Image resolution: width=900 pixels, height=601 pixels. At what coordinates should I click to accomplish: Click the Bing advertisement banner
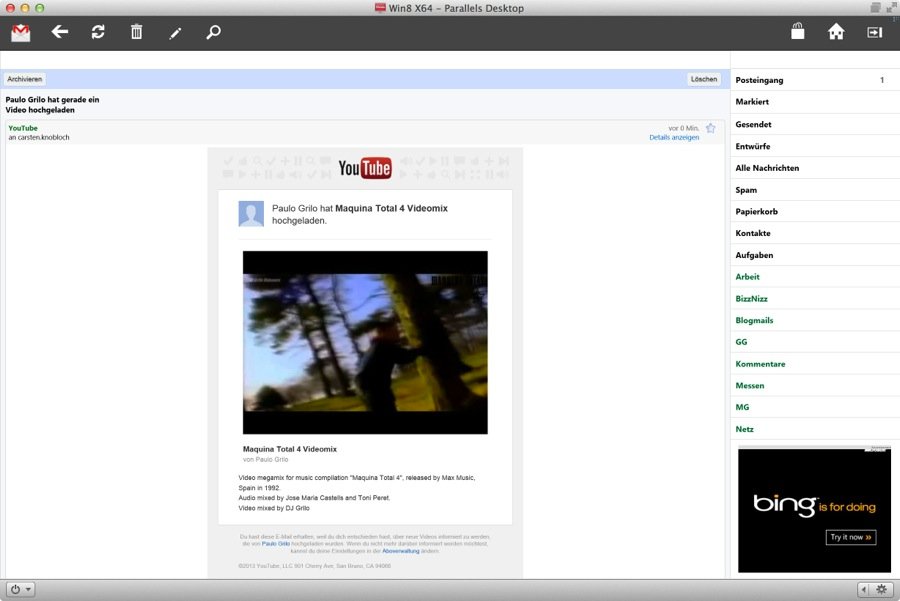[814, 510]
